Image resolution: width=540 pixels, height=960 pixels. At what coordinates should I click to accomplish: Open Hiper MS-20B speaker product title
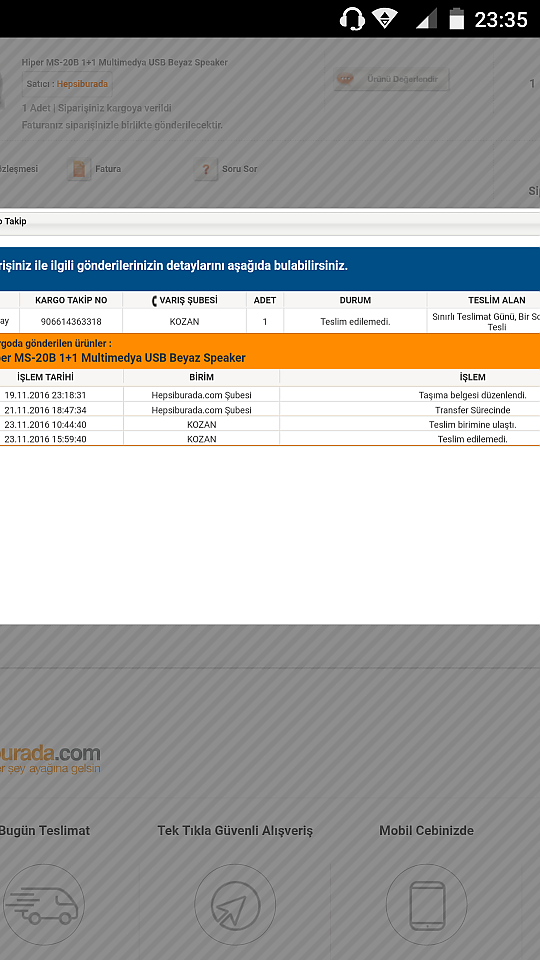124,62
